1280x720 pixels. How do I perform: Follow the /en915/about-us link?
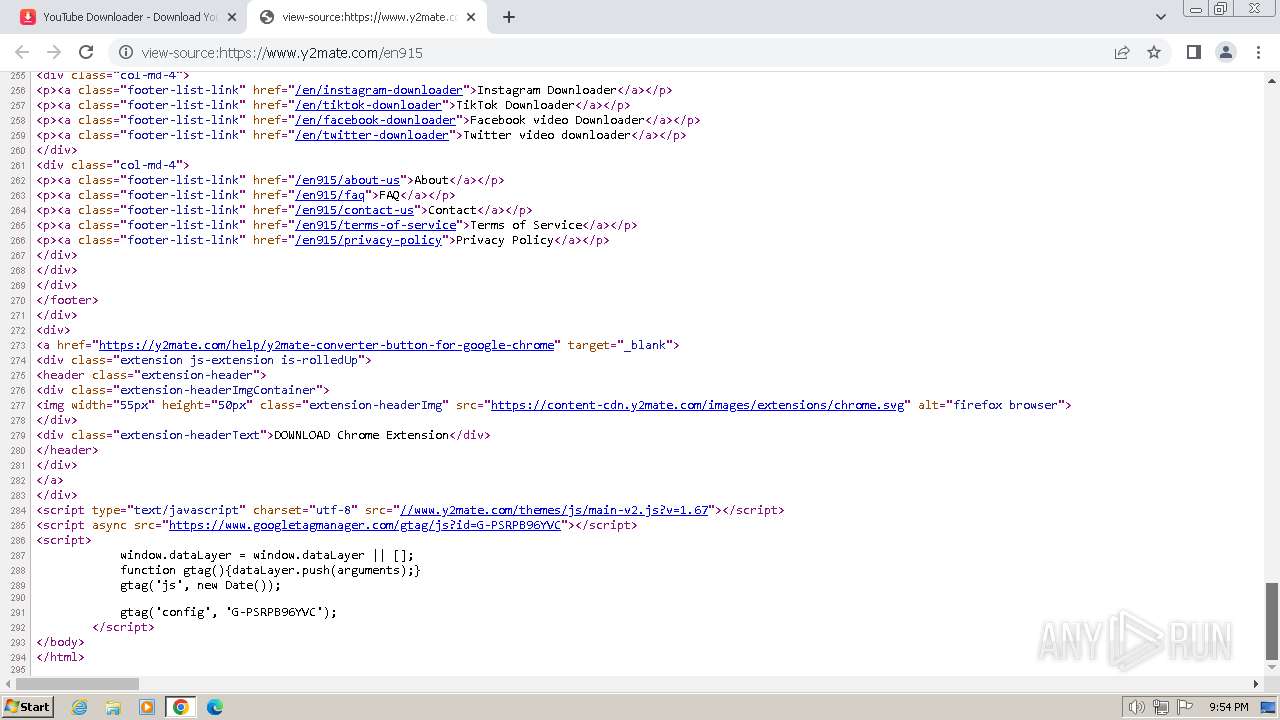tap(347, 180)
